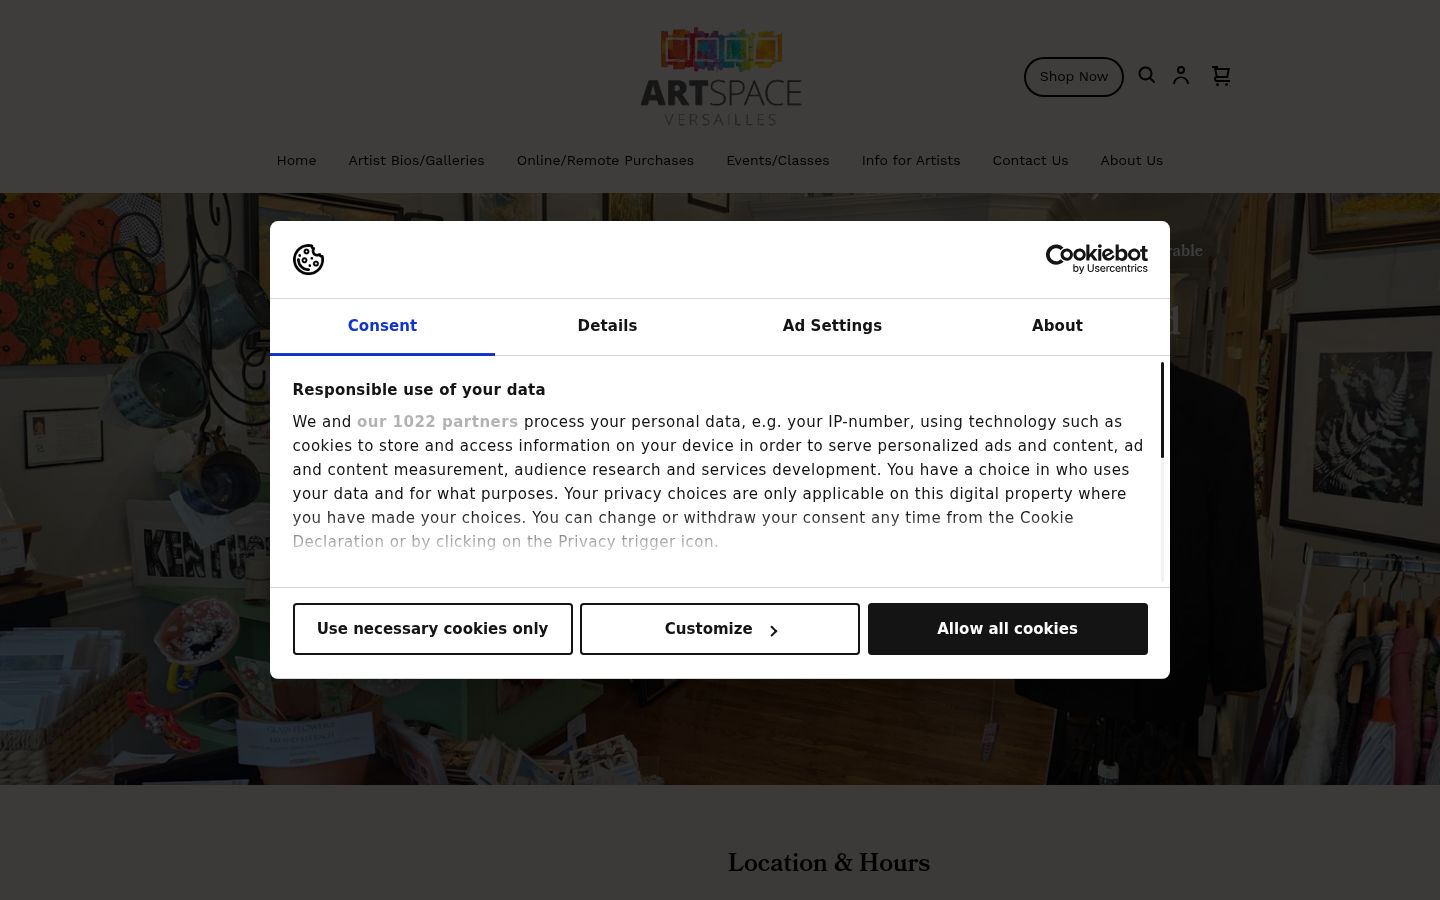Image resolution: width=1440 pixels, height=900 pixels.
Task: Click the cookie icon in consent dialog
Action: [308, 260]
